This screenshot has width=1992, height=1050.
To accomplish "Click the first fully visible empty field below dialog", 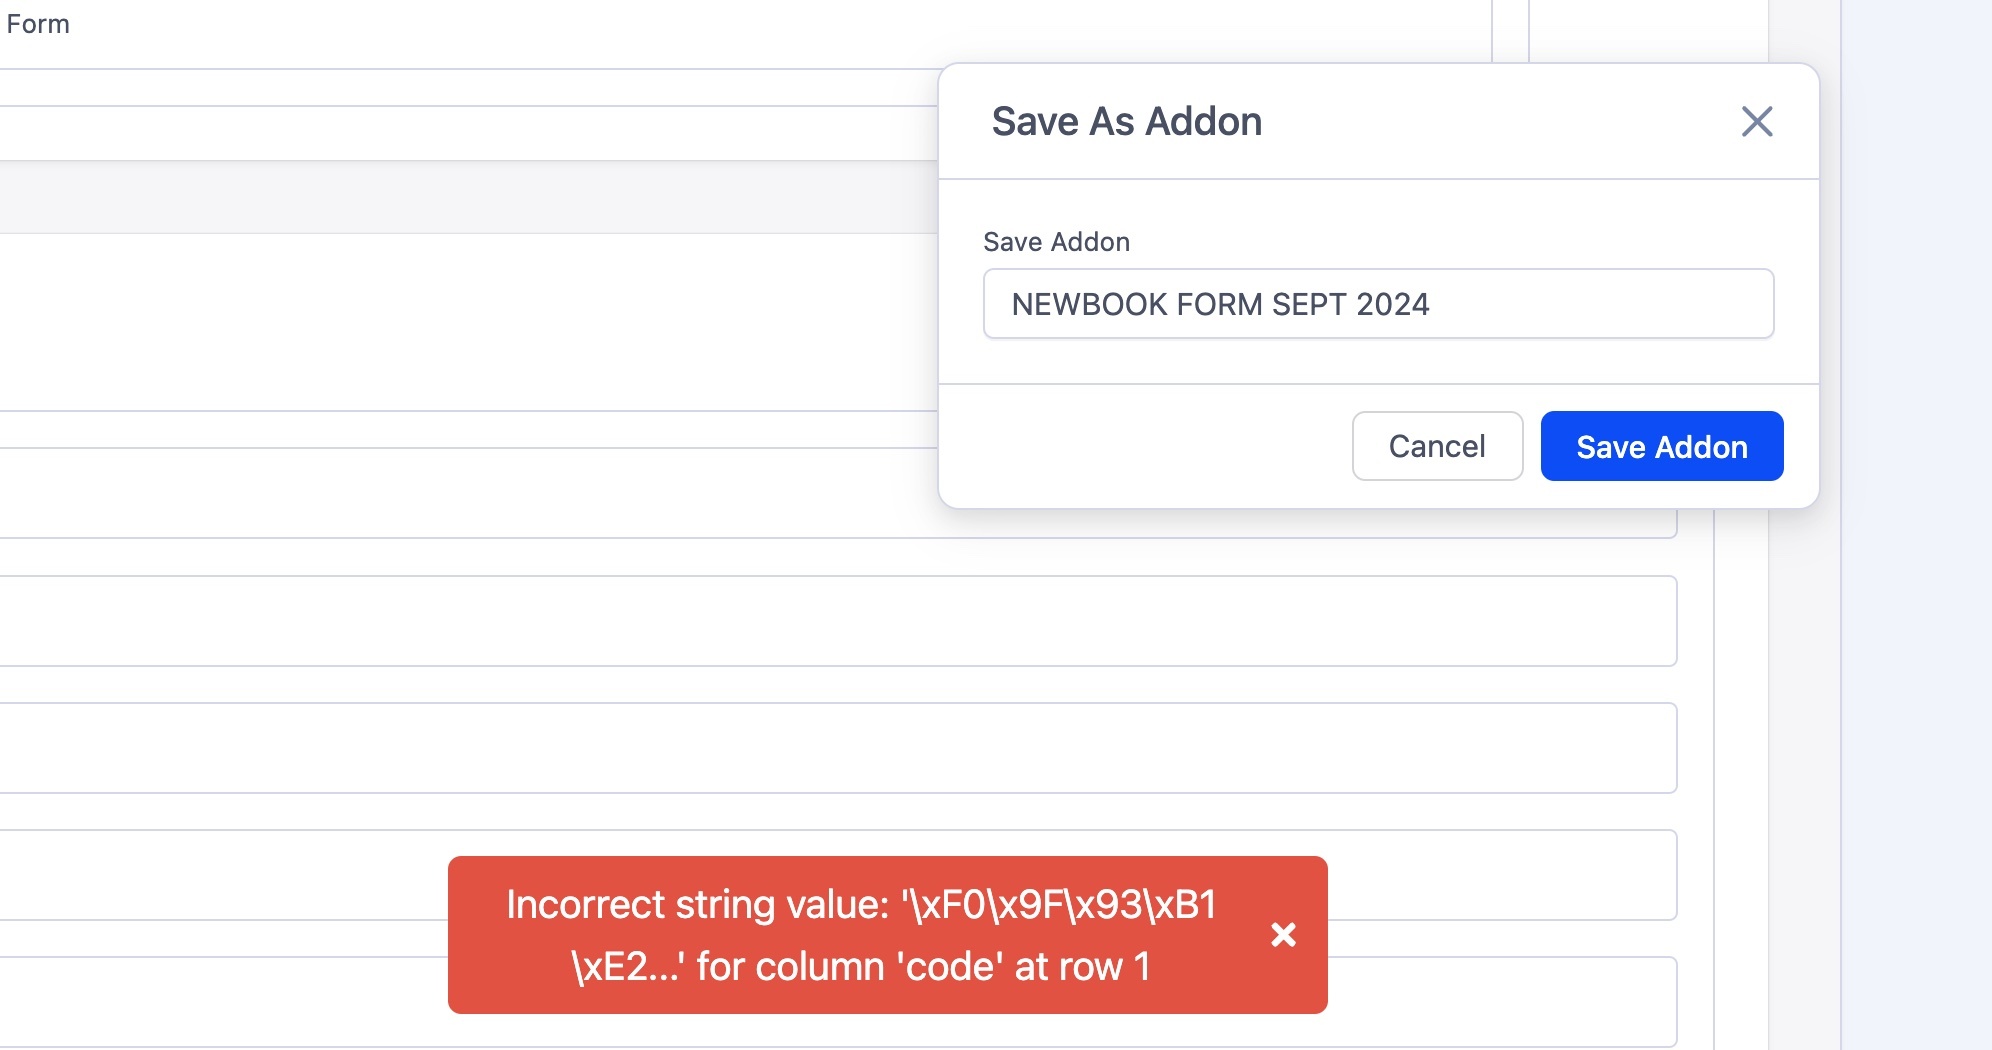I will coord(836,621).
